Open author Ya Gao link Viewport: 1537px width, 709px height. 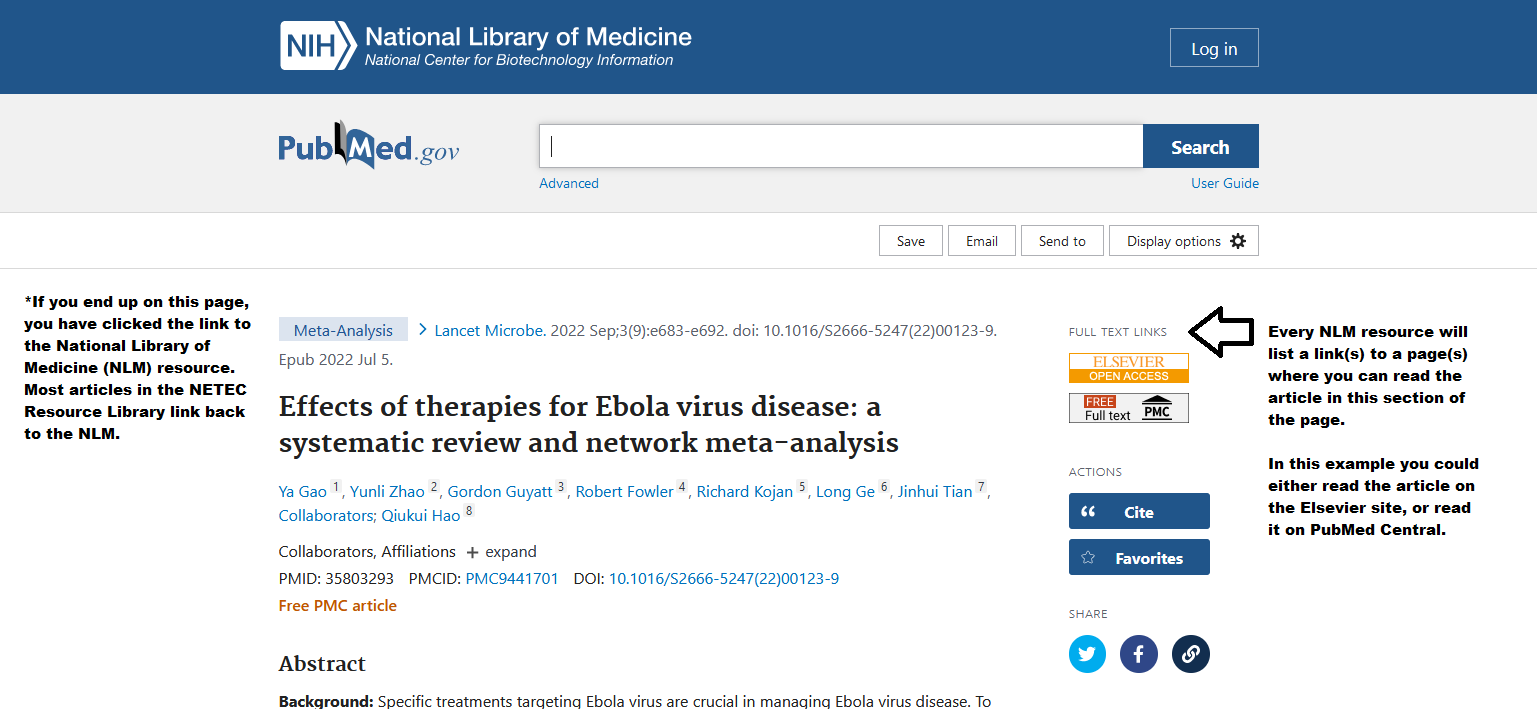point(303,491)
